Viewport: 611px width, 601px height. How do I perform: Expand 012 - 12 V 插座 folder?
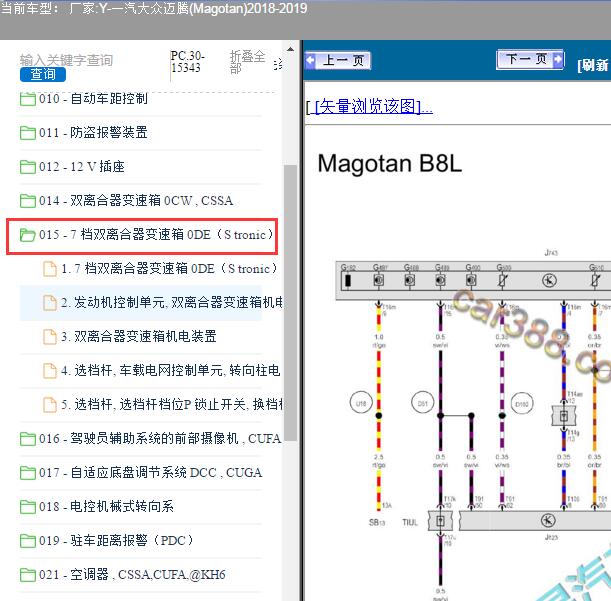click(x=82, y=166)
